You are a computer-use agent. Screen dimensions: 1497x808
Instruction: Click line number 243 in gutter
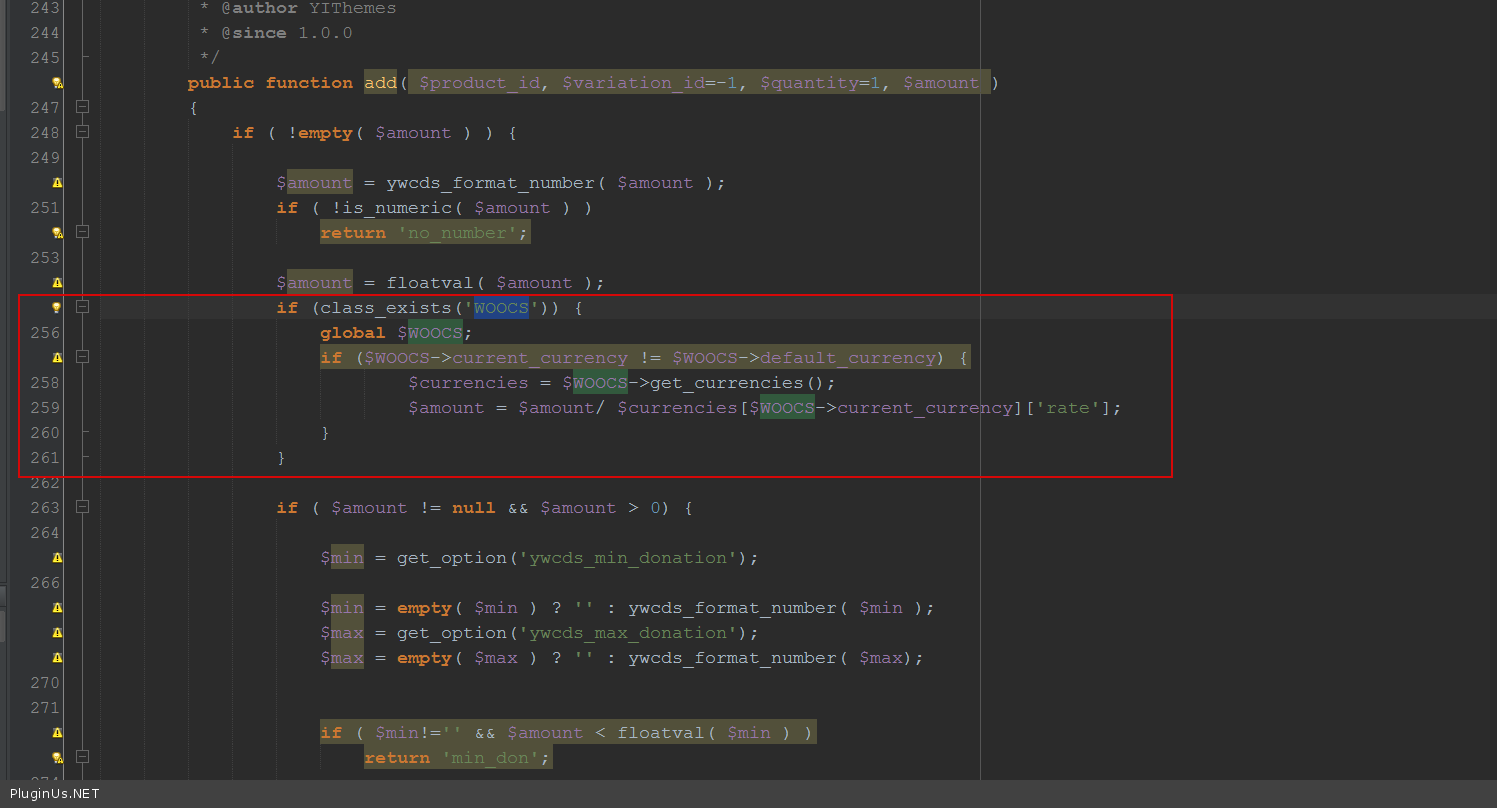click(45, 8)
